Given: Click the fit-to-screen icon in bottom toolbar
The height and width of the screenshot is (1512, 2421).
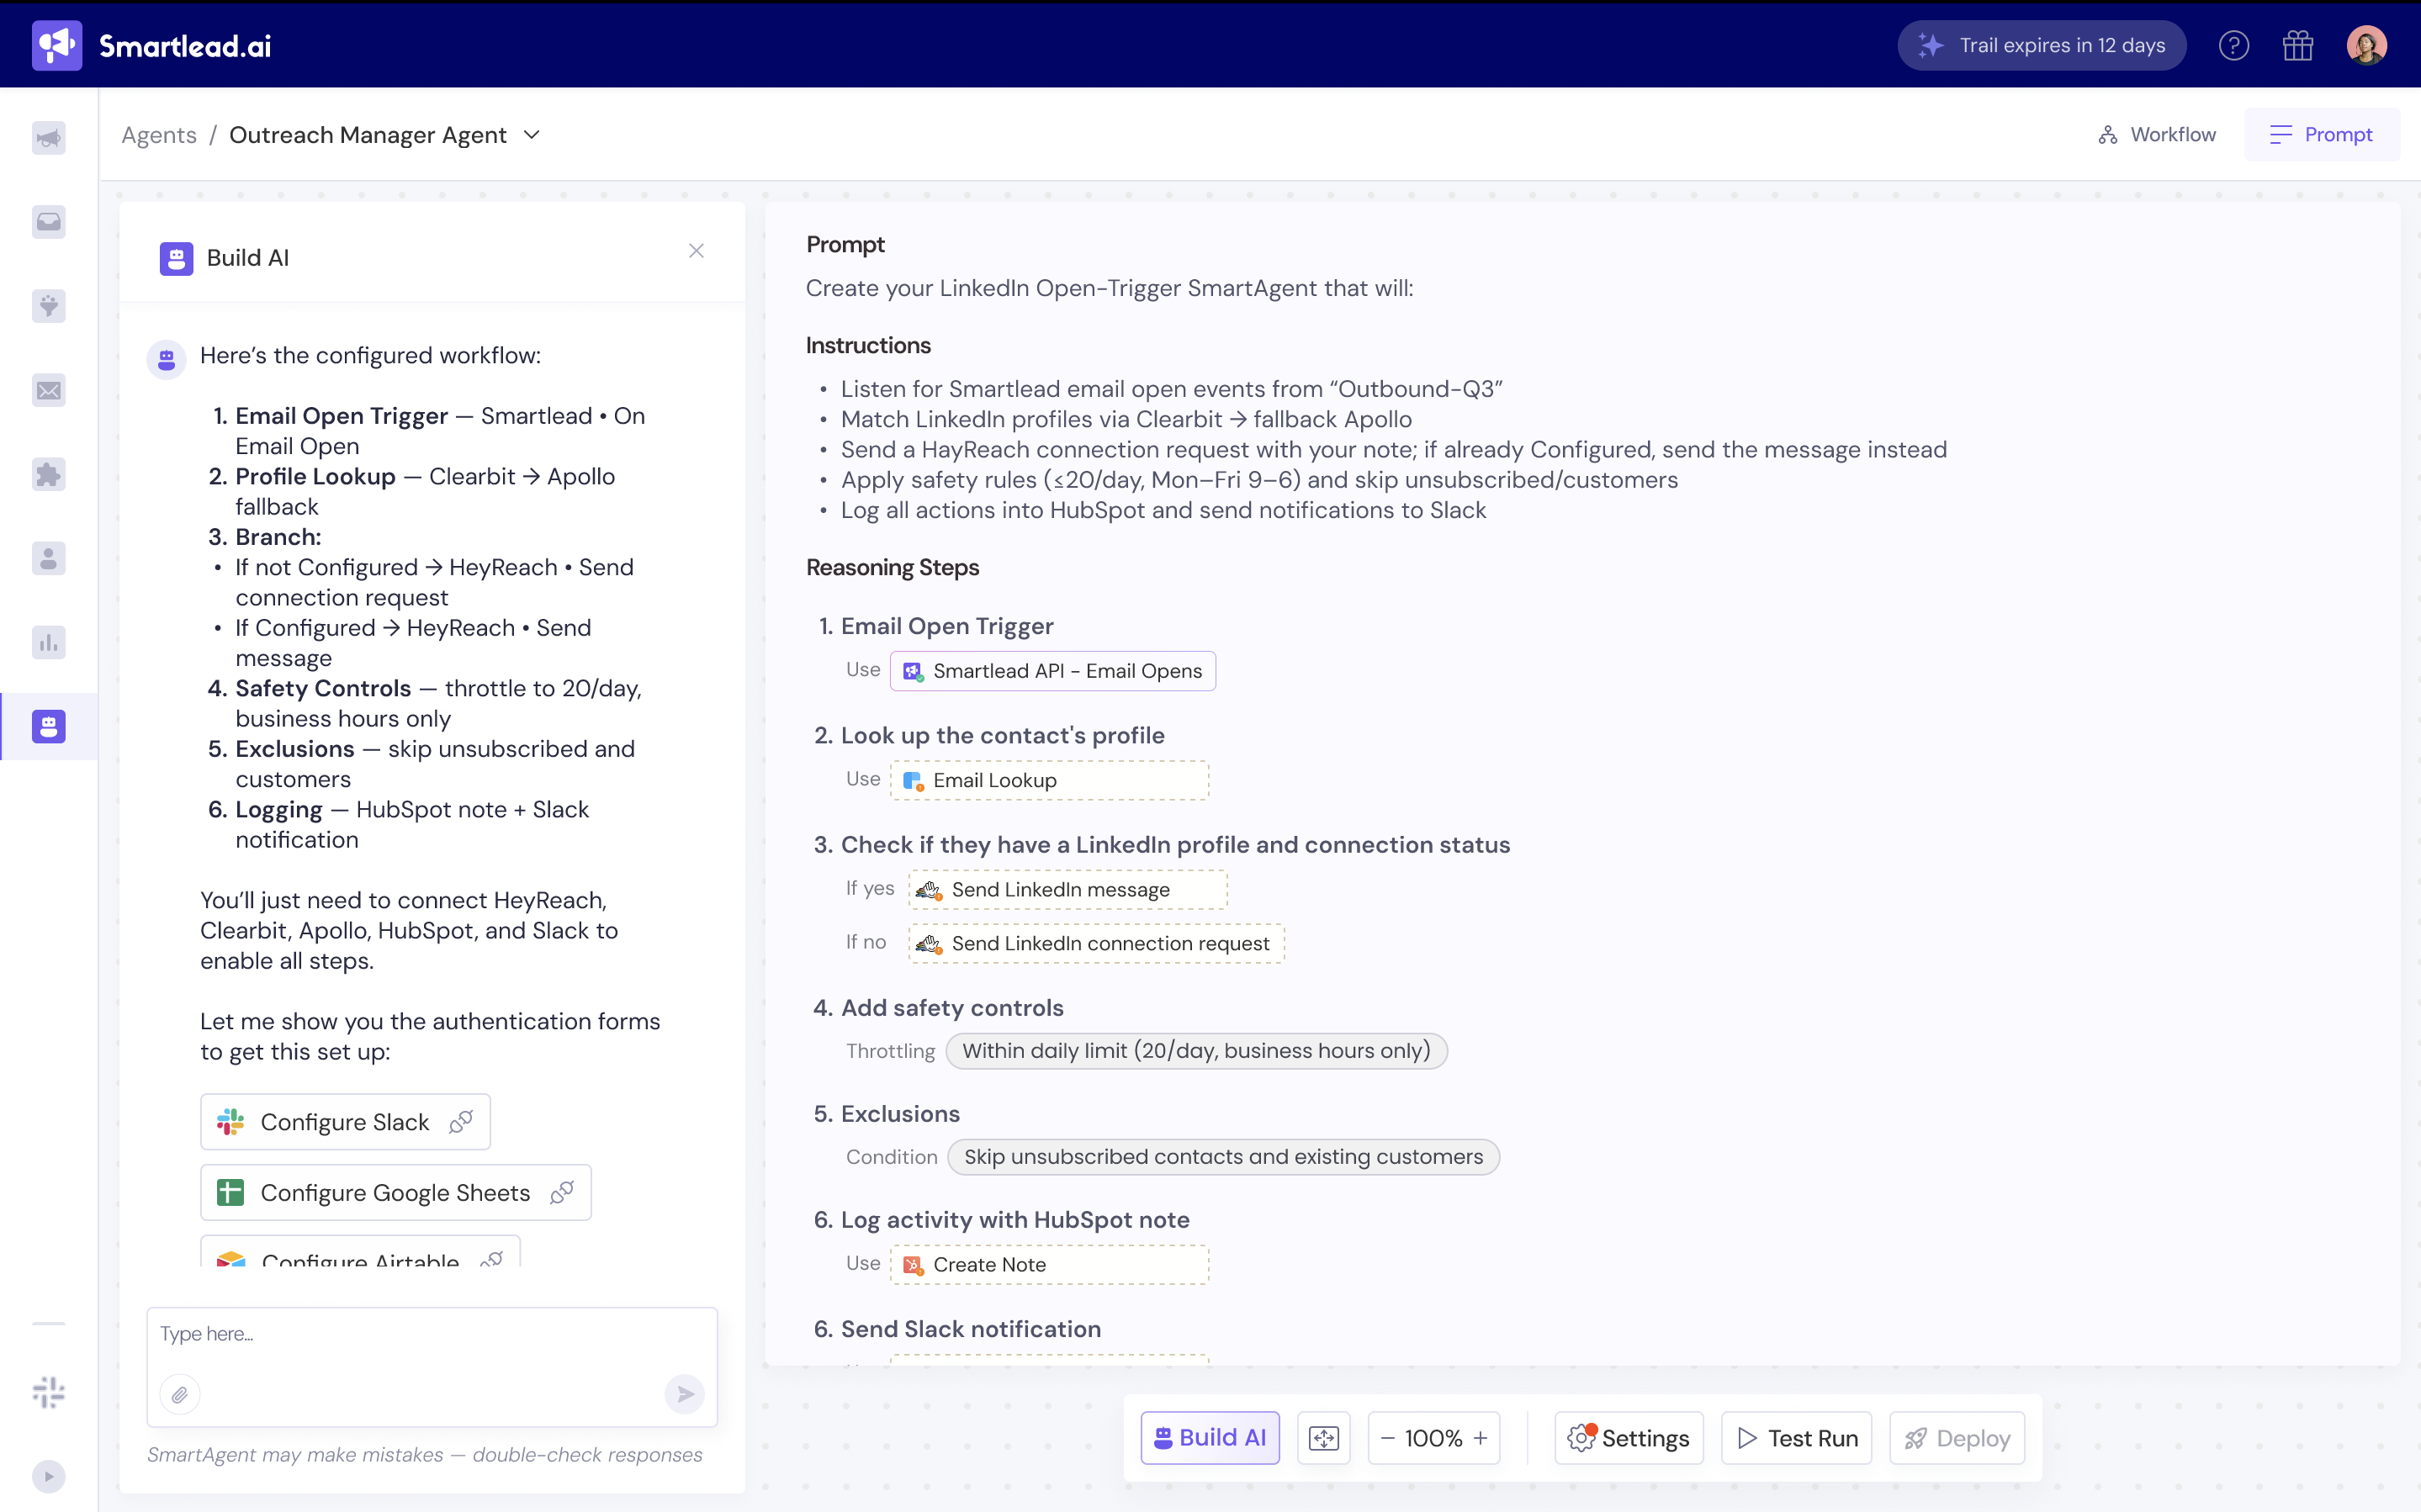Looking at the screenshot, I should click(x=1323, y=1438).
